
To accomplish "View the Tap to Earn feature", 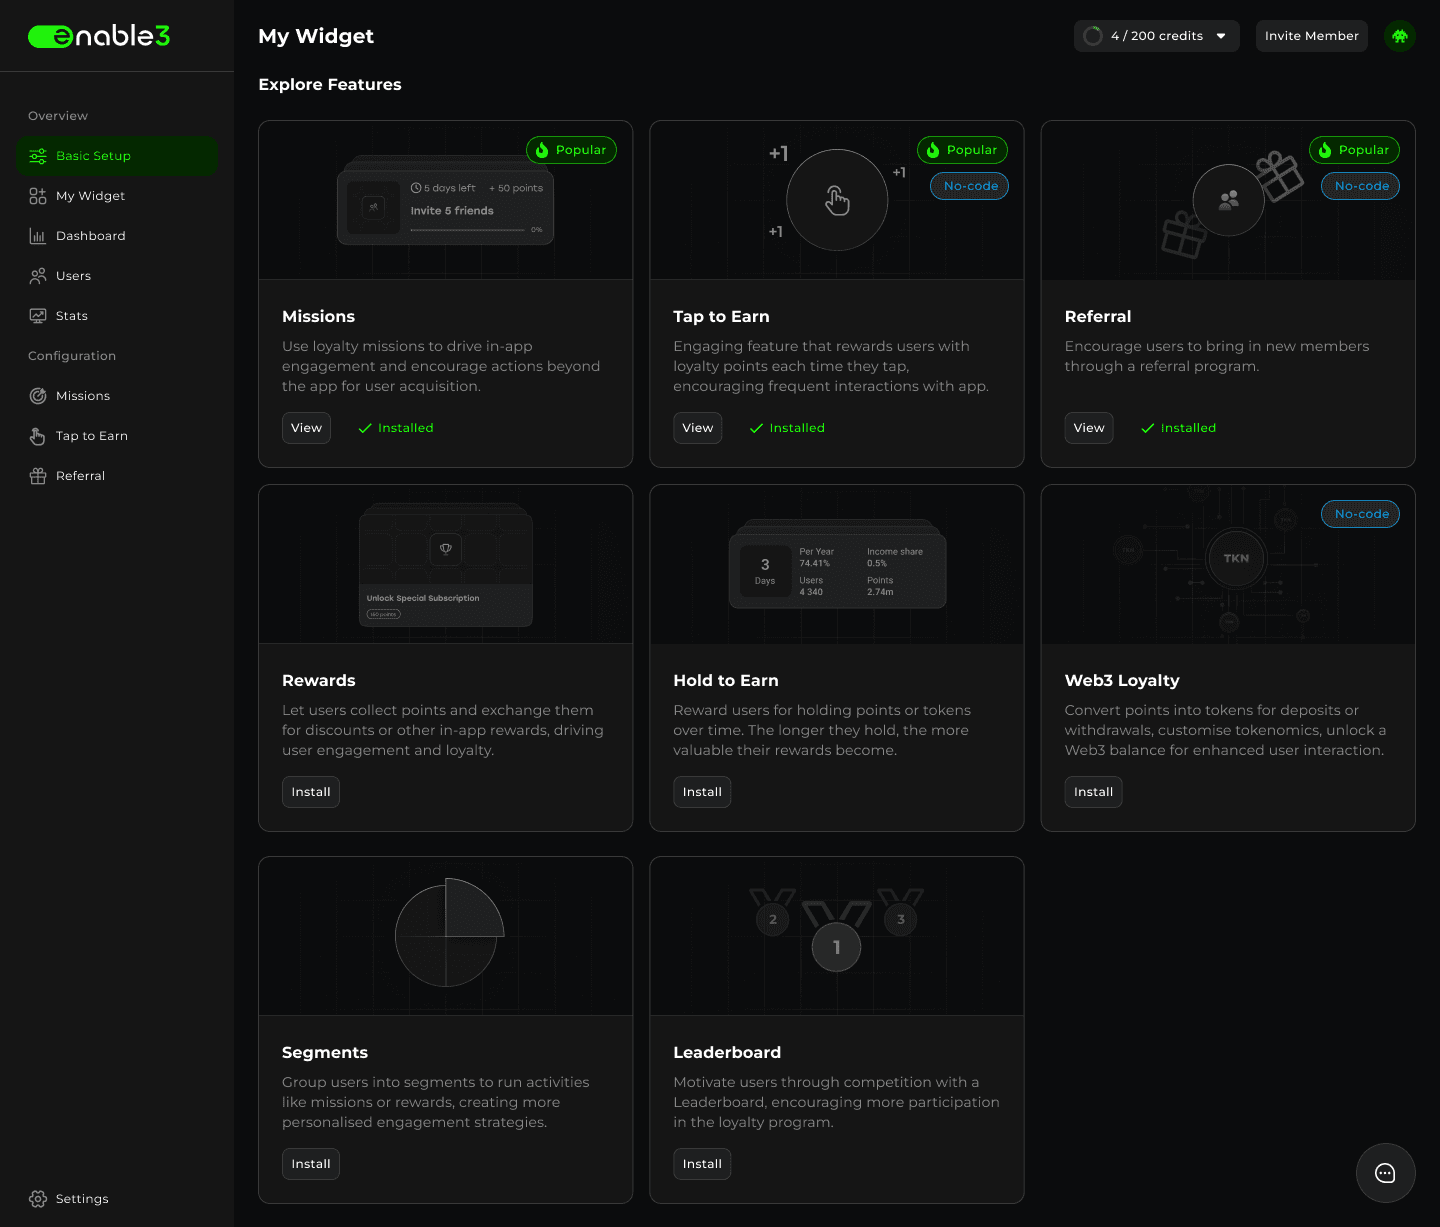I will click(697, 428).
